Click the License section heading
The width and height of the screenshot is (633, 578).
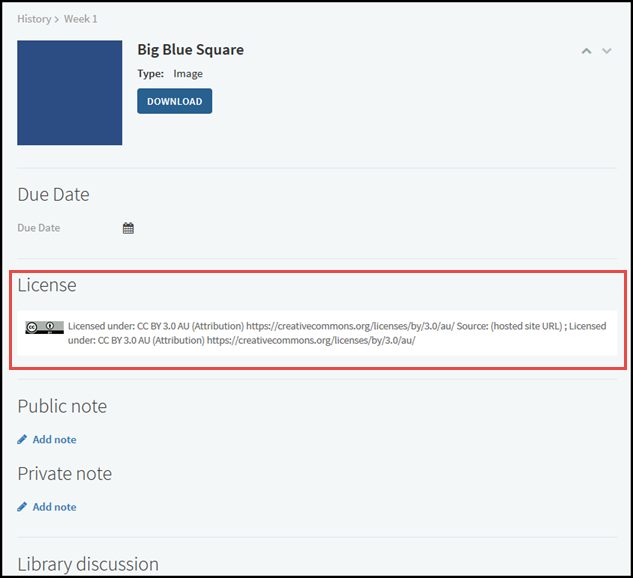(47, 285)
